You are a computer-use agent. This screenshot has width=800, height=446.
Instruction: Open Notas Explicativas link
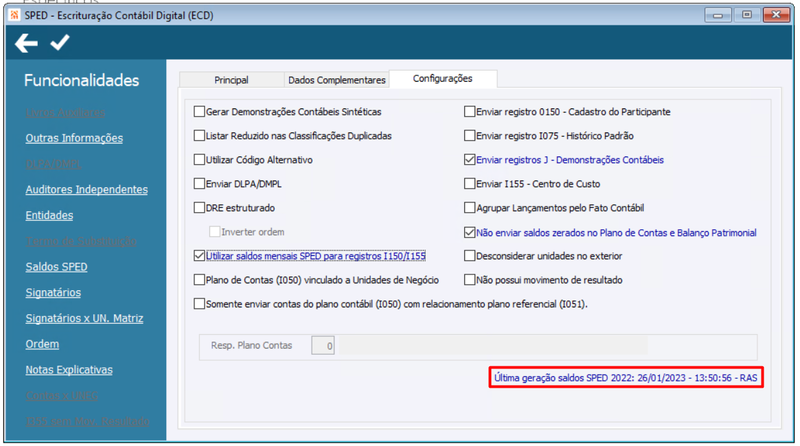[x=69, y=370]
